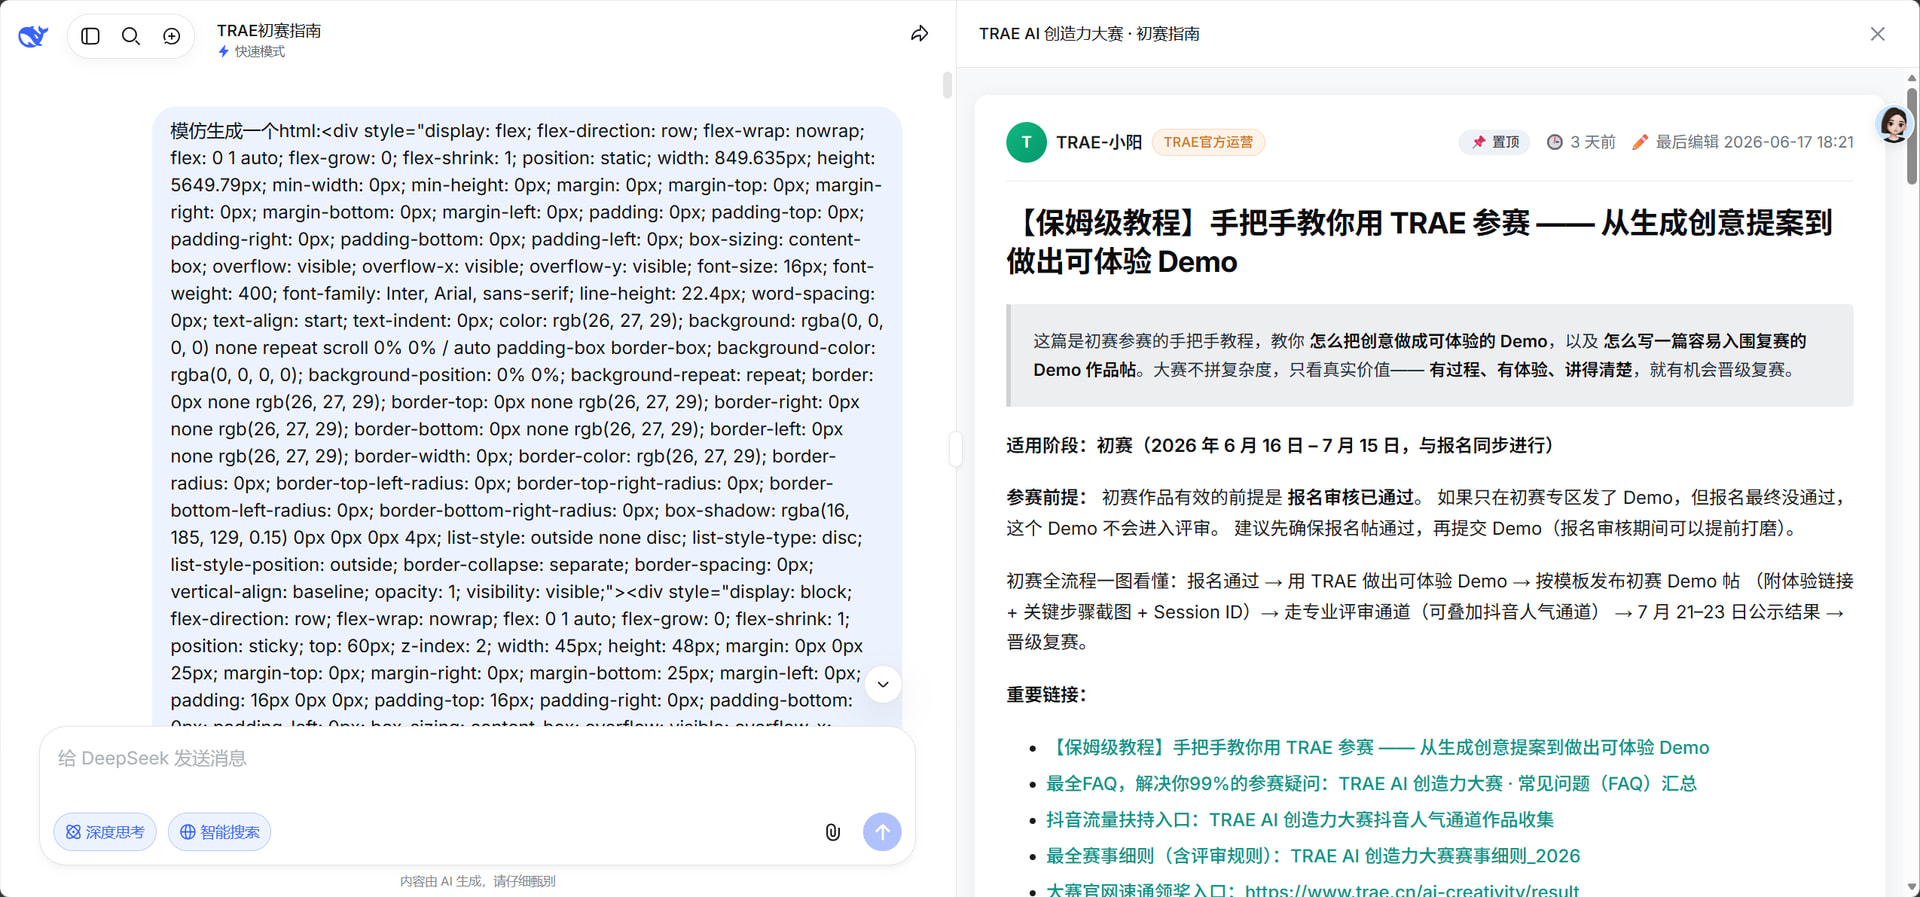Click the 初赛全流程一图看懂 paragraph
This screenshot has width=1920, height=897.
tap(1429, 611)
